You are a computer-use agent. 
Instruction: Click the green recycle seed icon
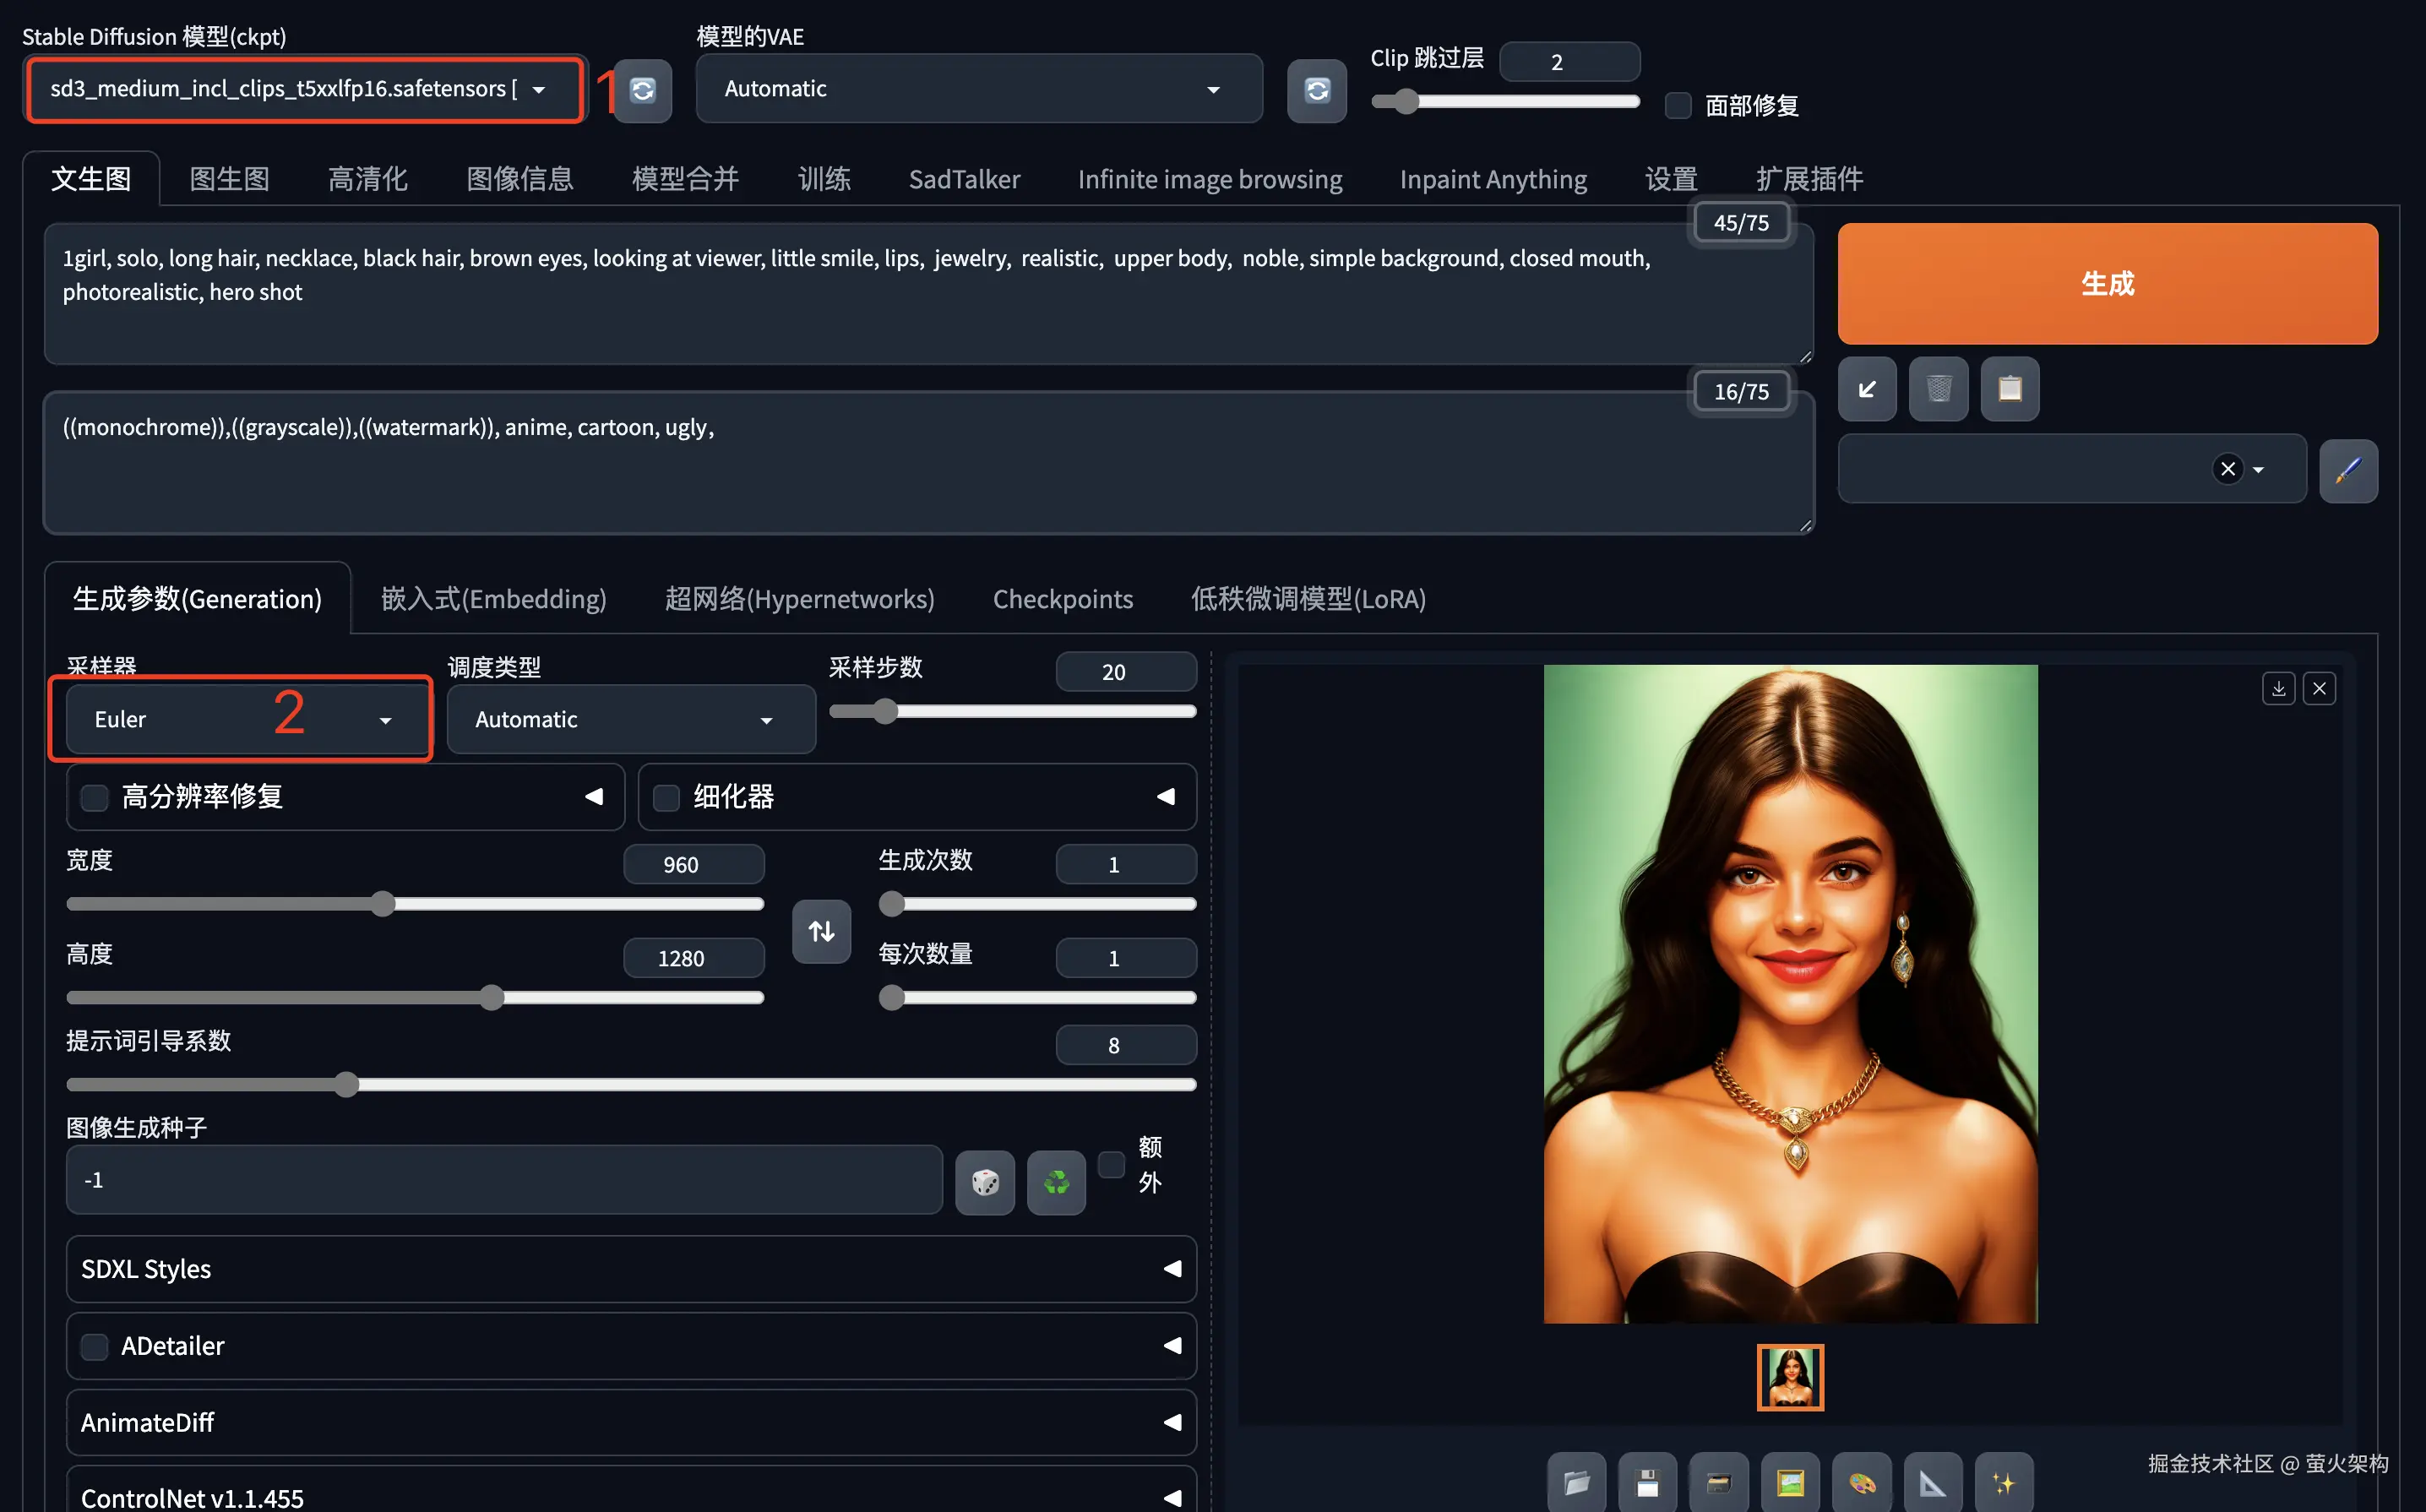(1056, 1182)
